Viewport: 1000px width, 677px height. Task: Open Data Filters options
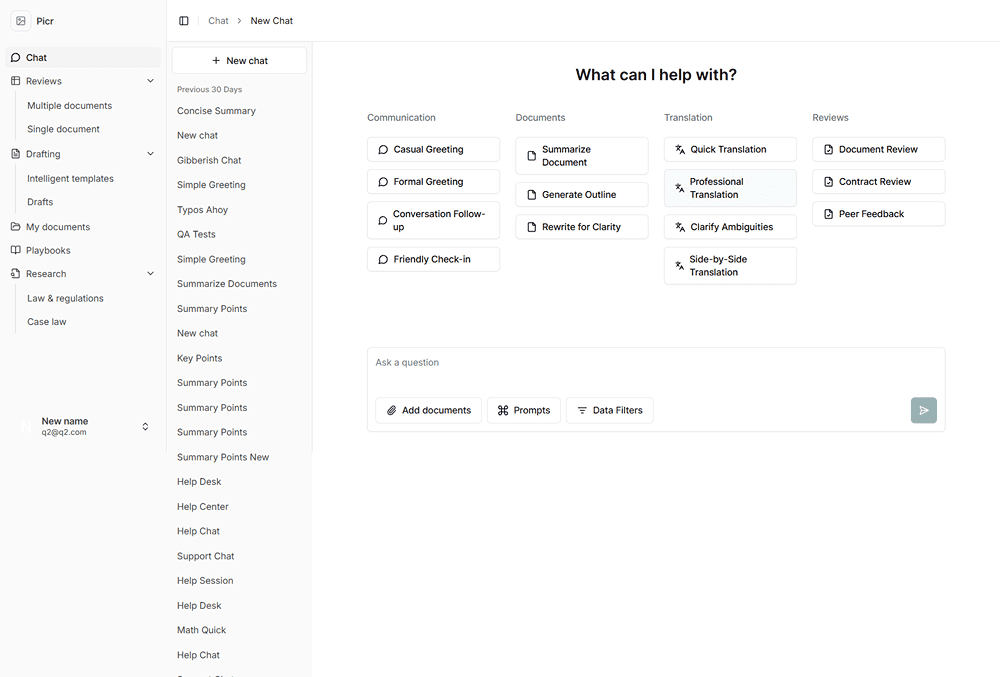(610, 410)
